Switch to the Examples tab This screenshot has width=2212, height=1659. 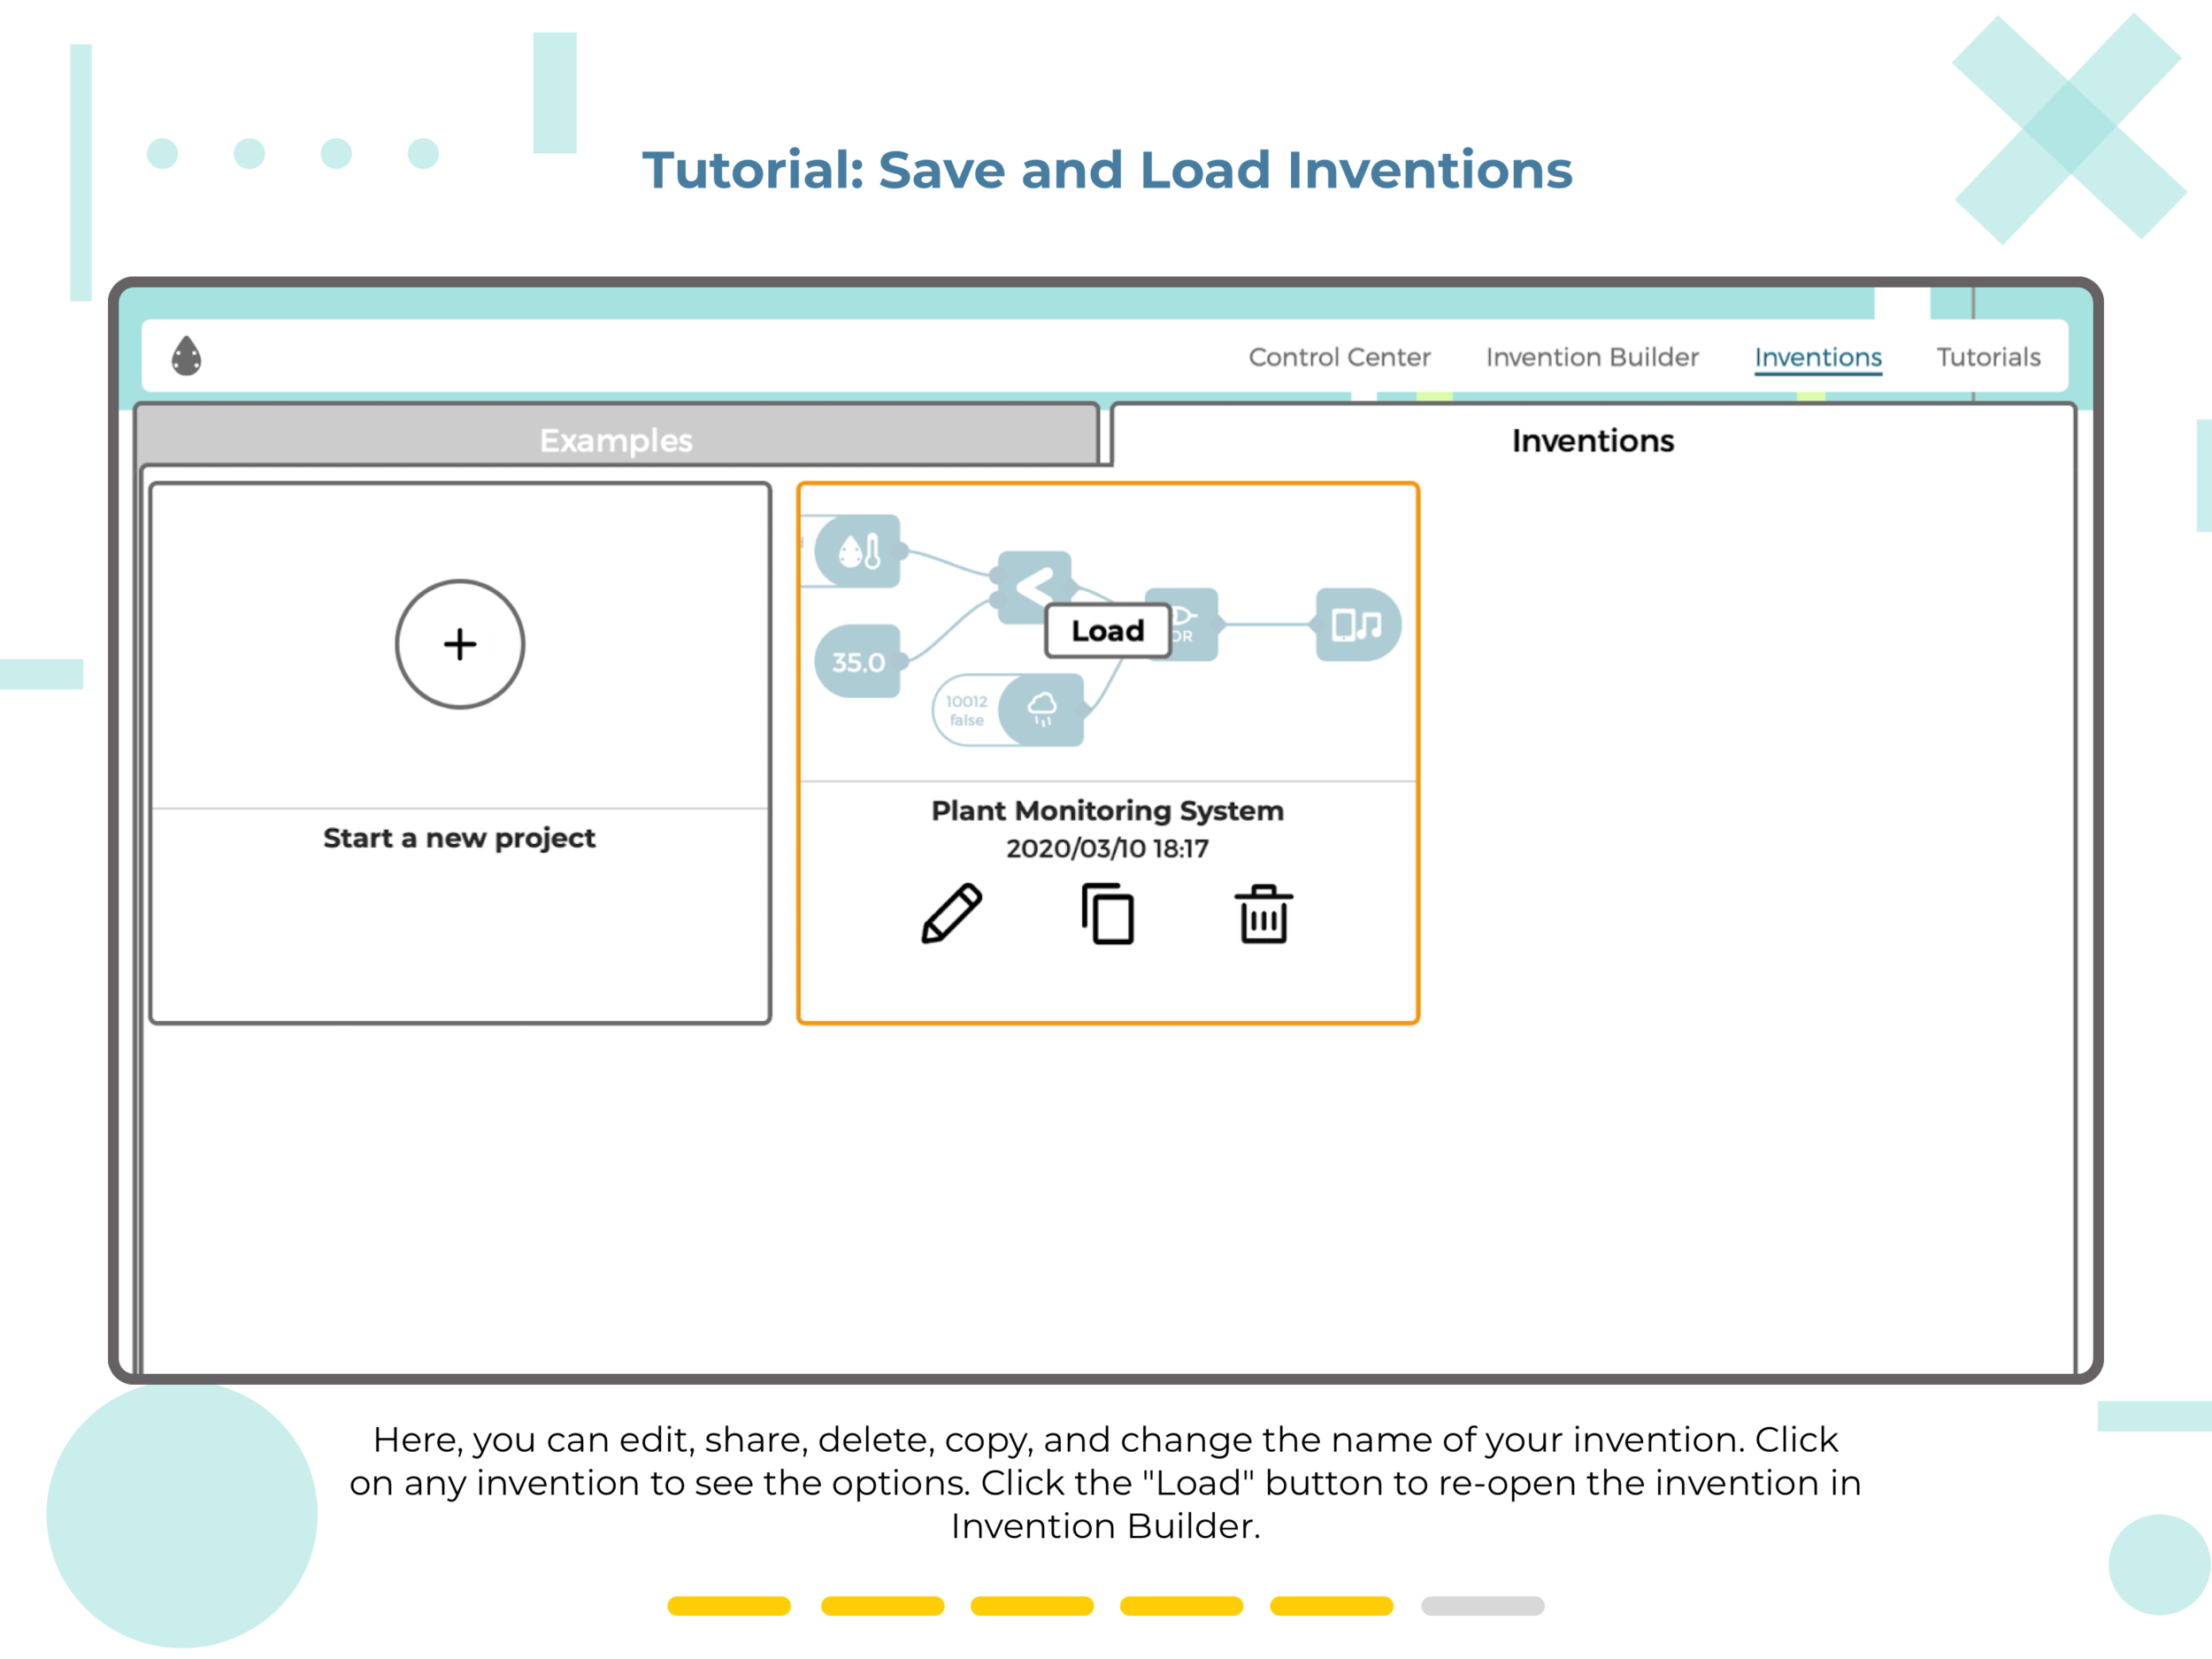pyautogui.click(x=616, y=440)
